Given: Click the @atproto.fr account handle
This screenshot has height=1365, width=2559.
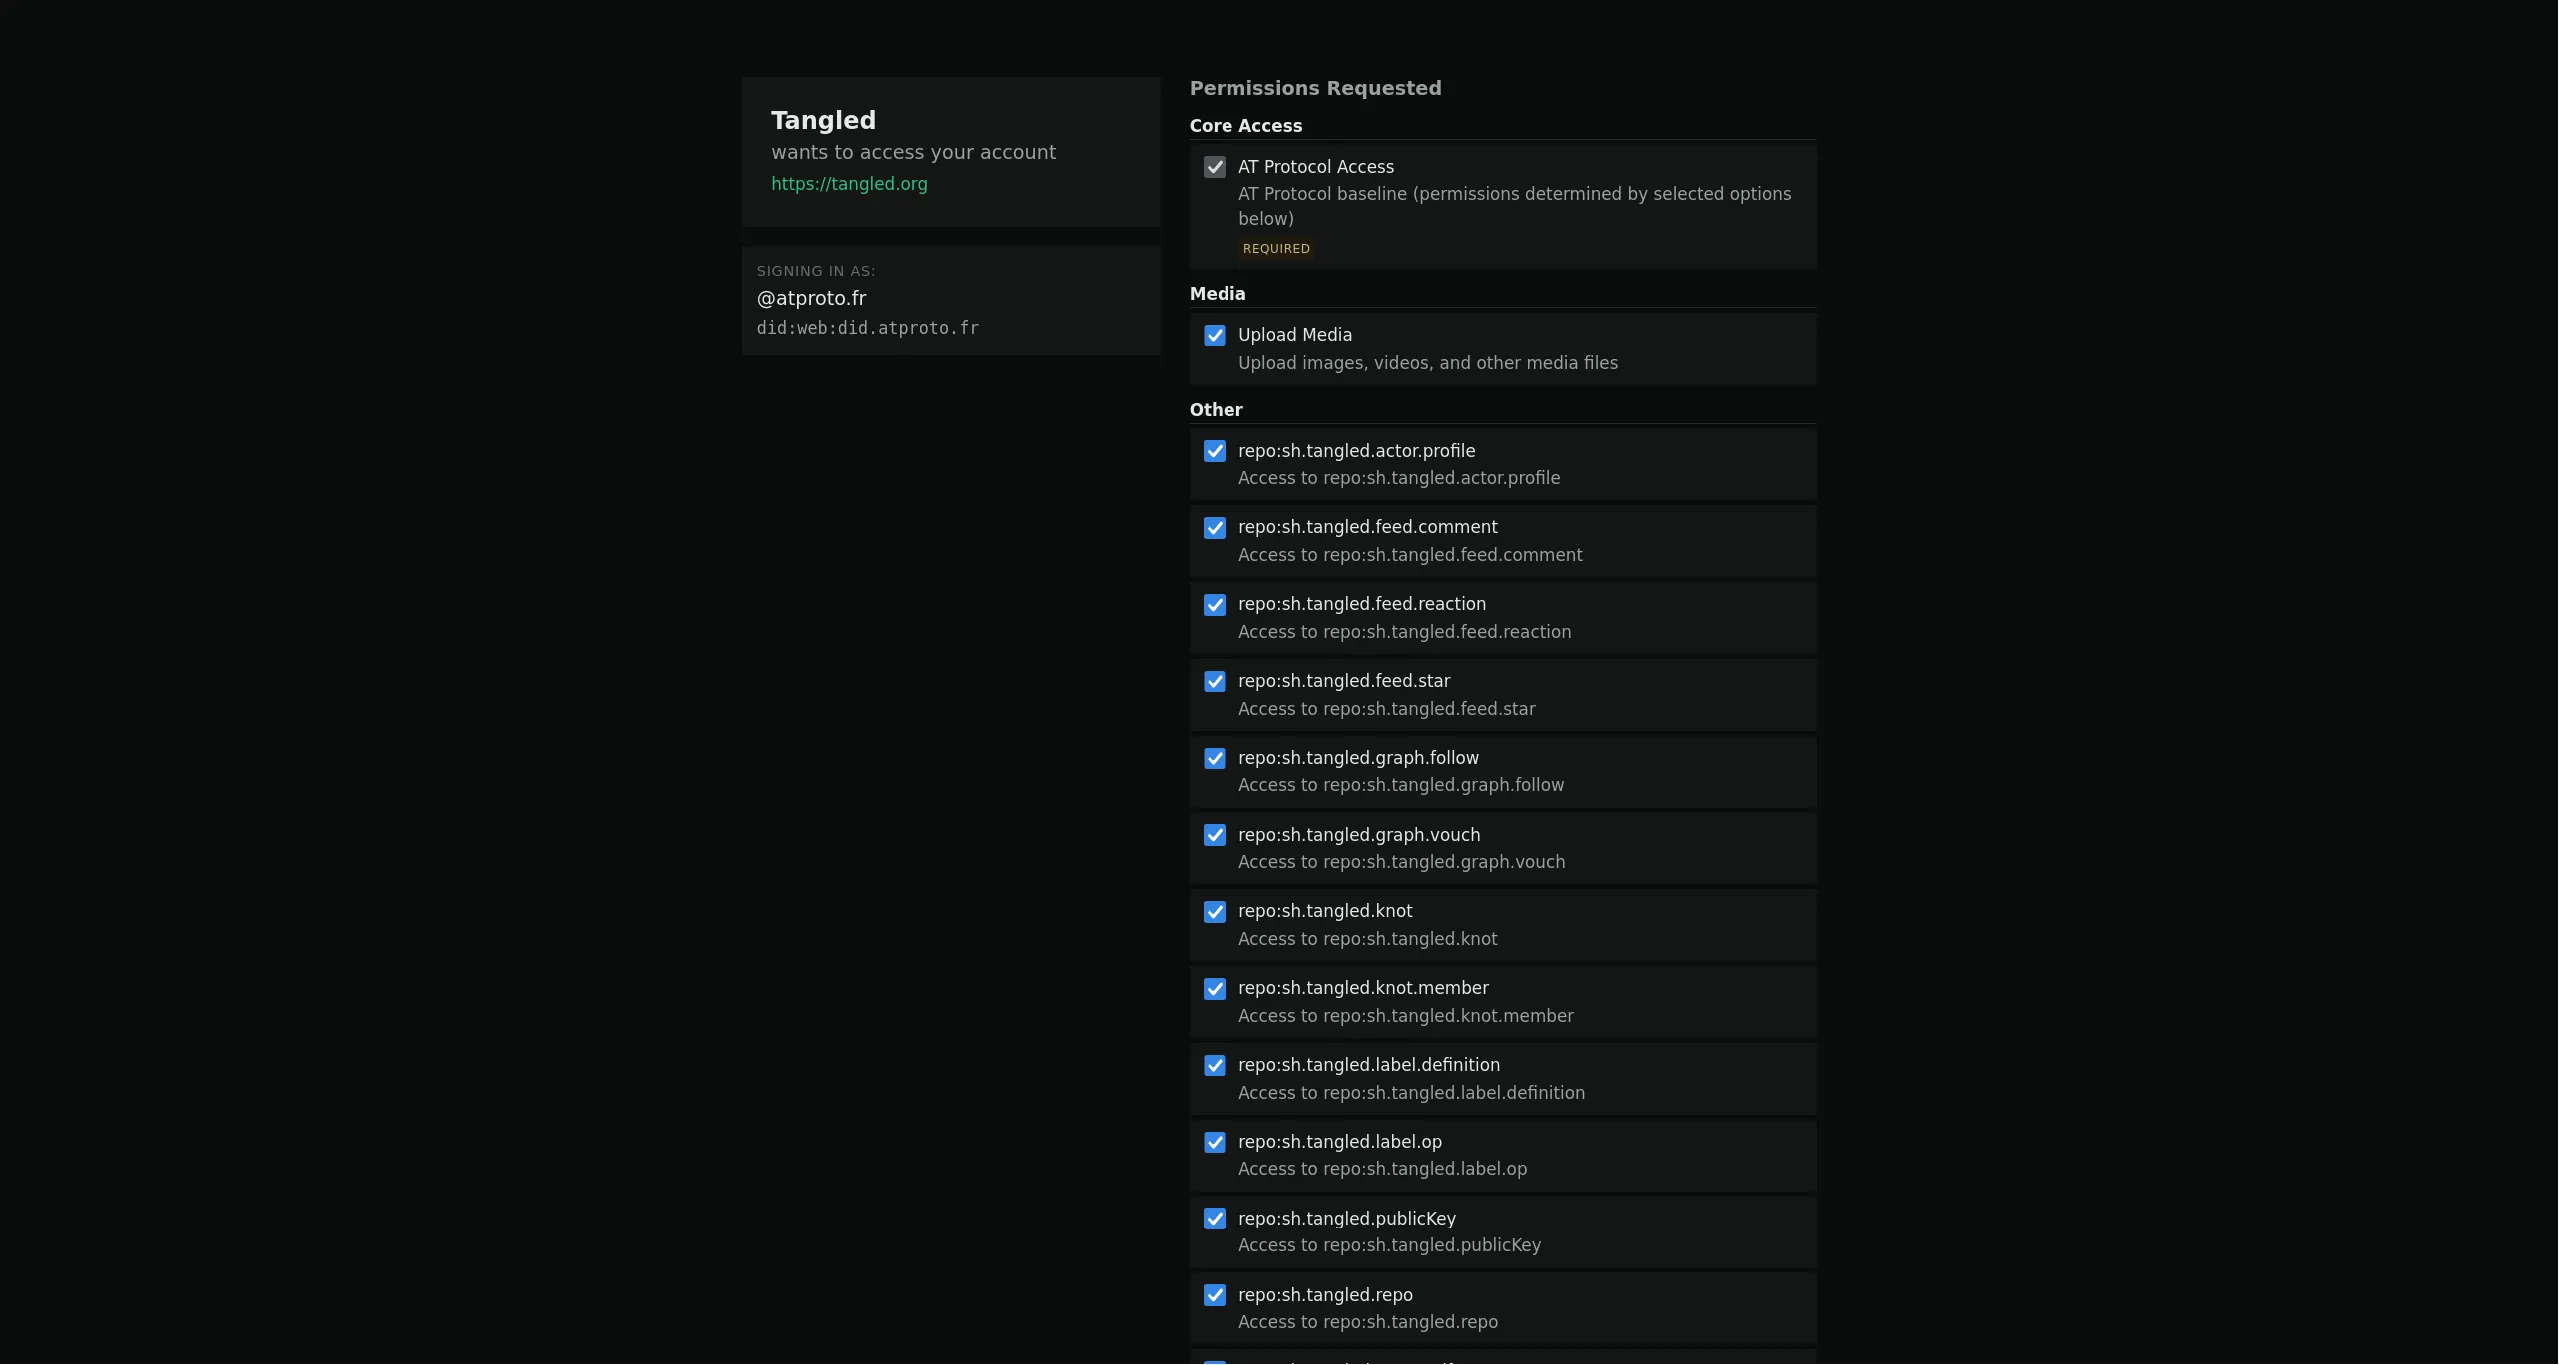Looking at the screenshot, I should (811, 298).
